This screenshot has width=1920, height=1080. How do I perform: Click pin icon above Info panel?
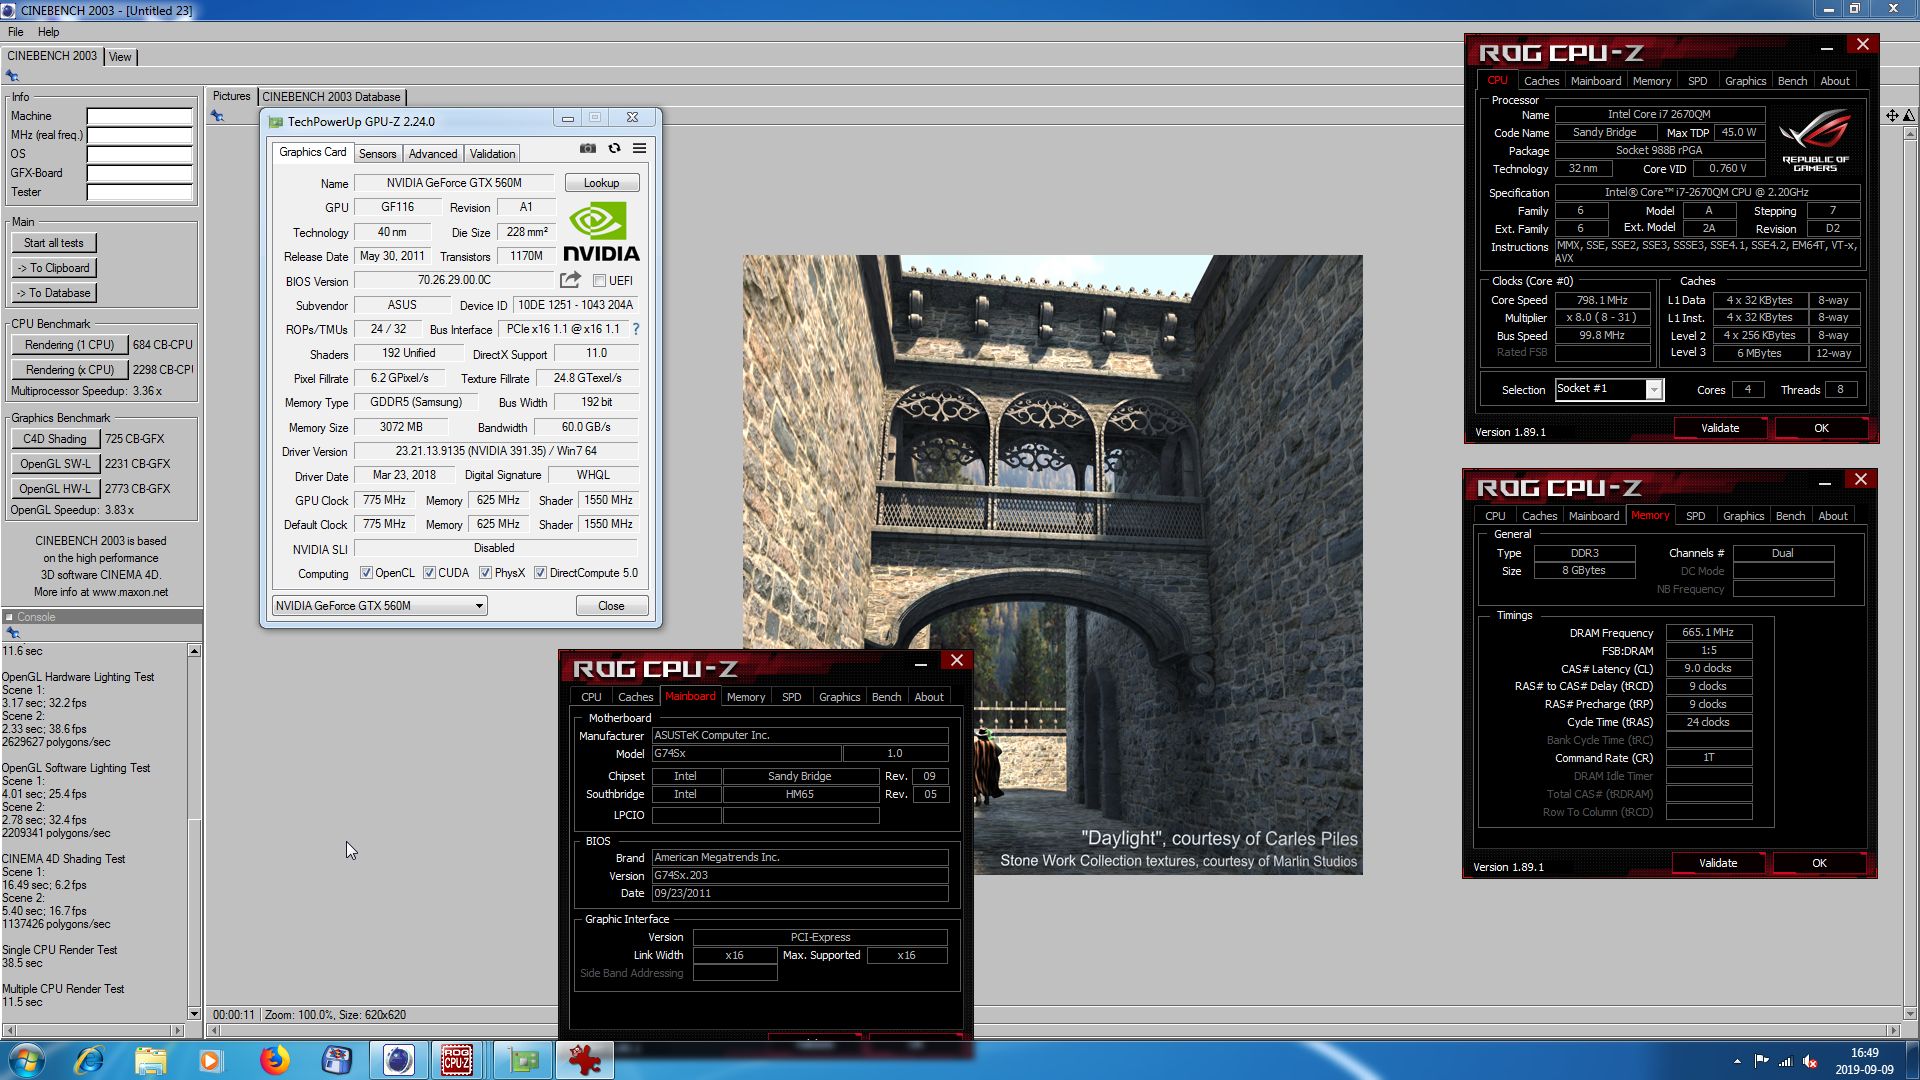click(12, 76)
